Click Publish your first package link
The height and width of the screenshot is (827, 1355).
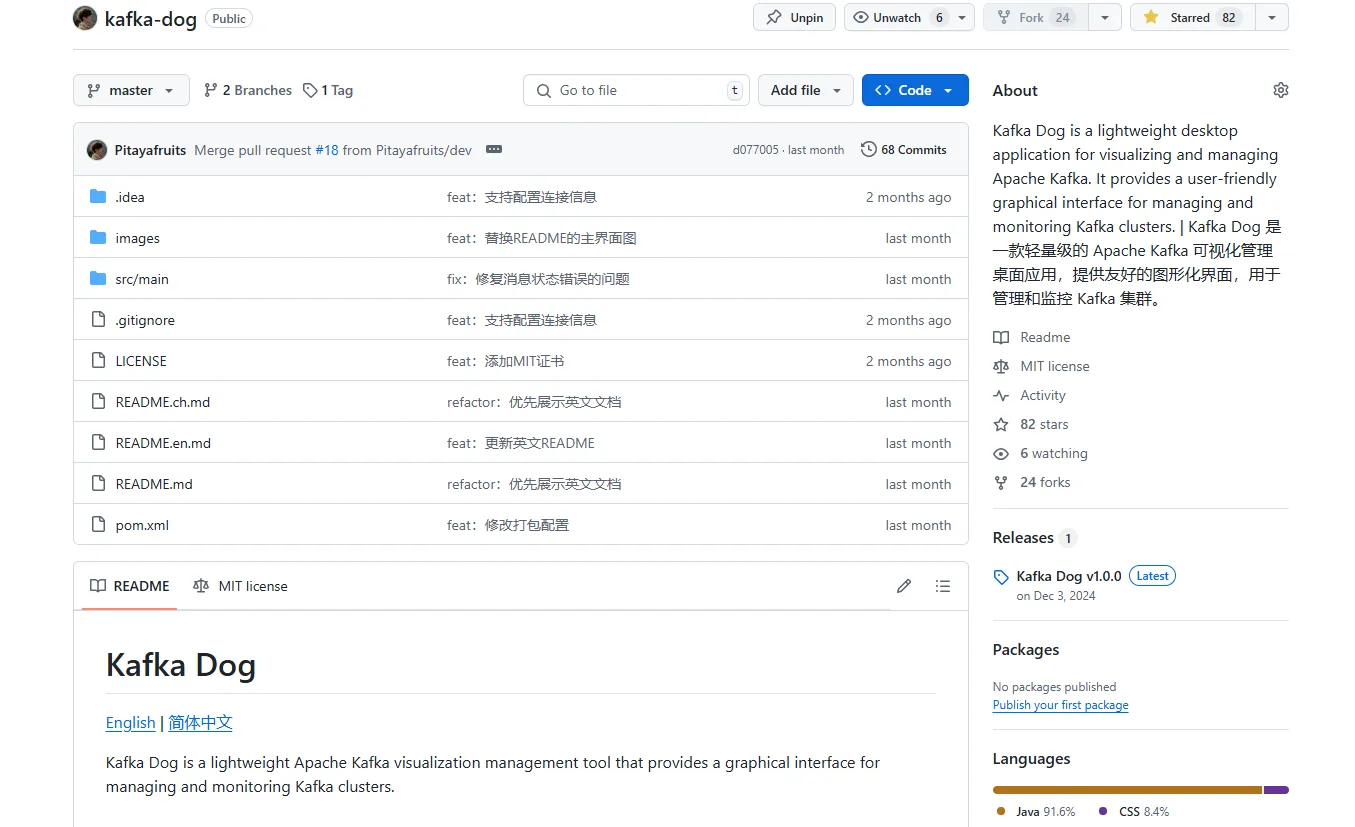(x=1060, y=705)
